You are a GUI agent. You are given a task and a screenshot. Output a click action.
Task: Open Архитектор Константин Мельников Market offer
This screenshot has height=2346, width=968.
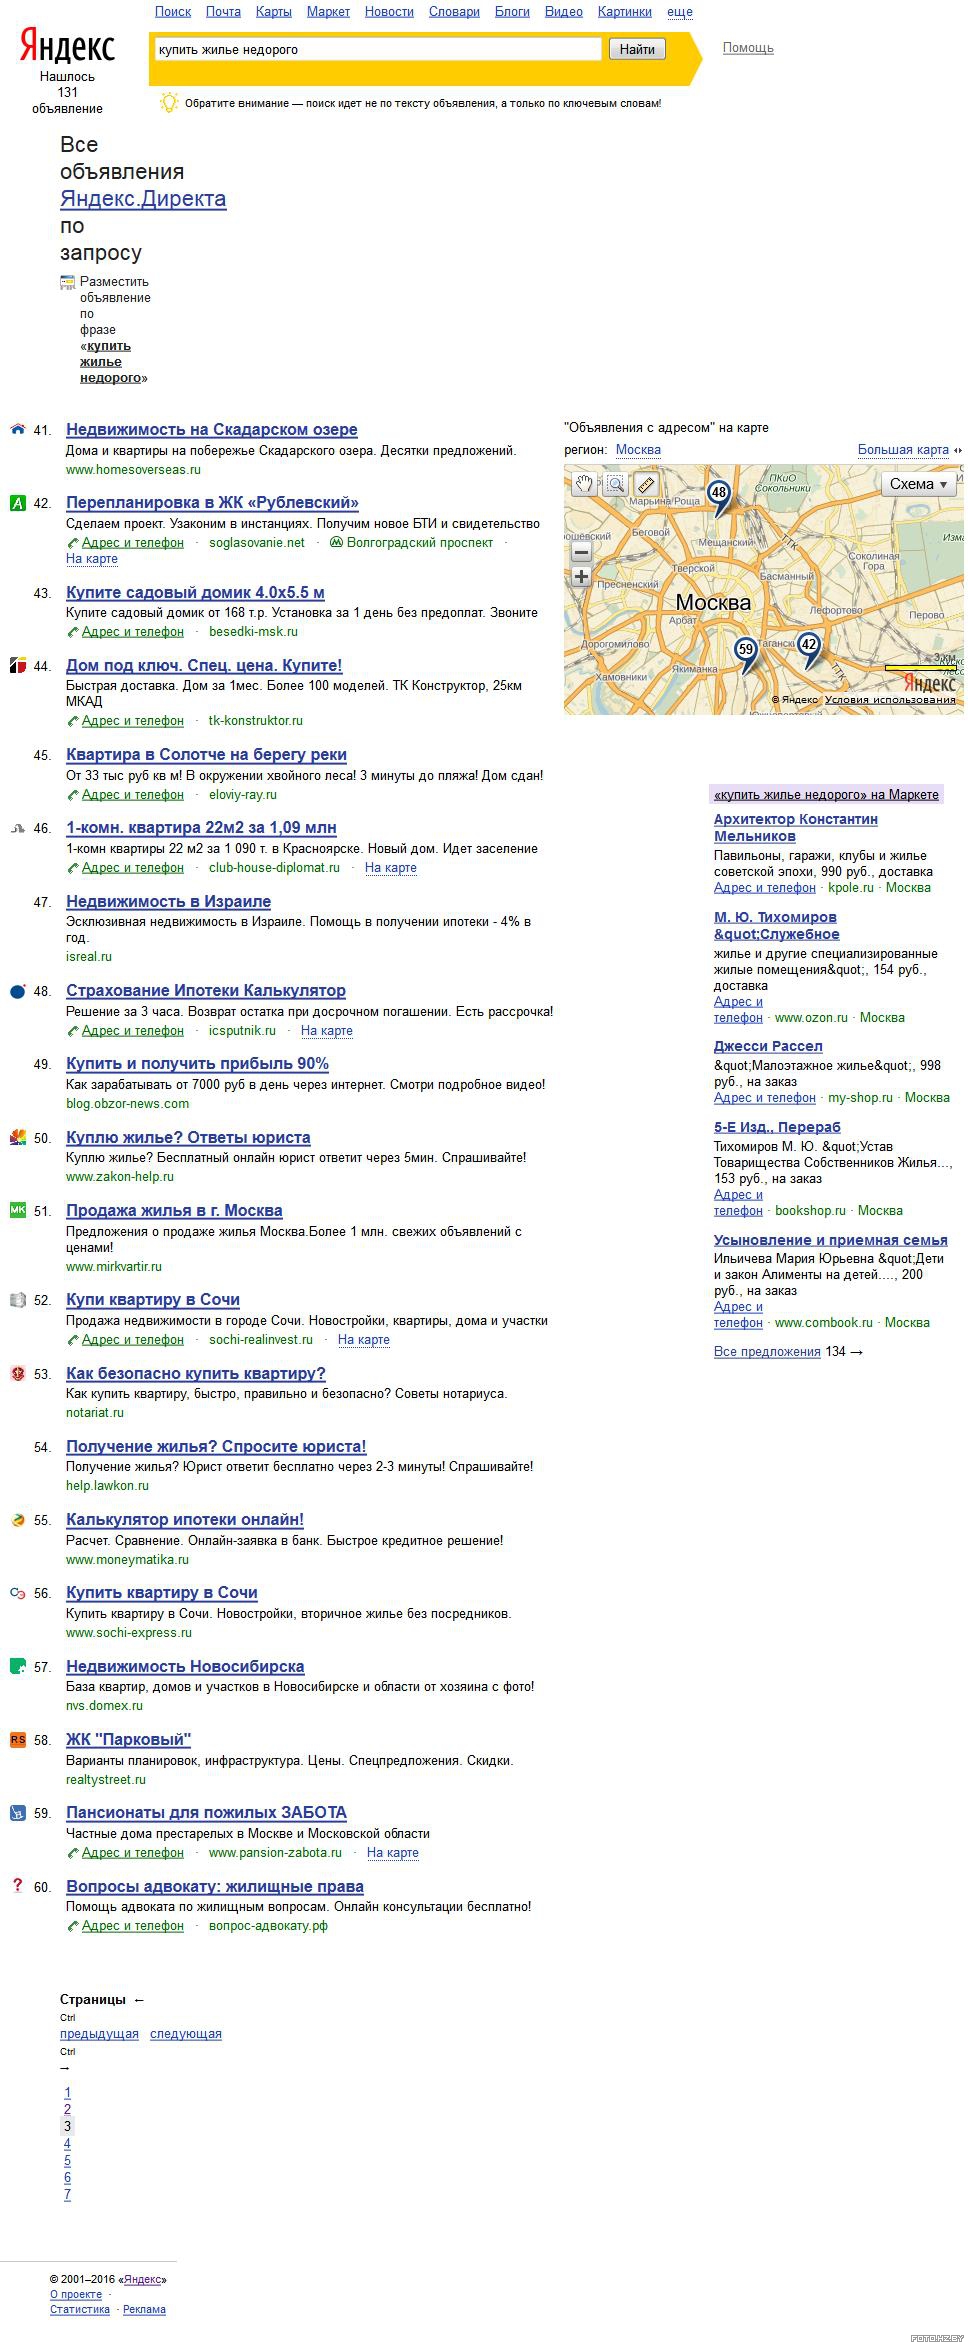796,828
